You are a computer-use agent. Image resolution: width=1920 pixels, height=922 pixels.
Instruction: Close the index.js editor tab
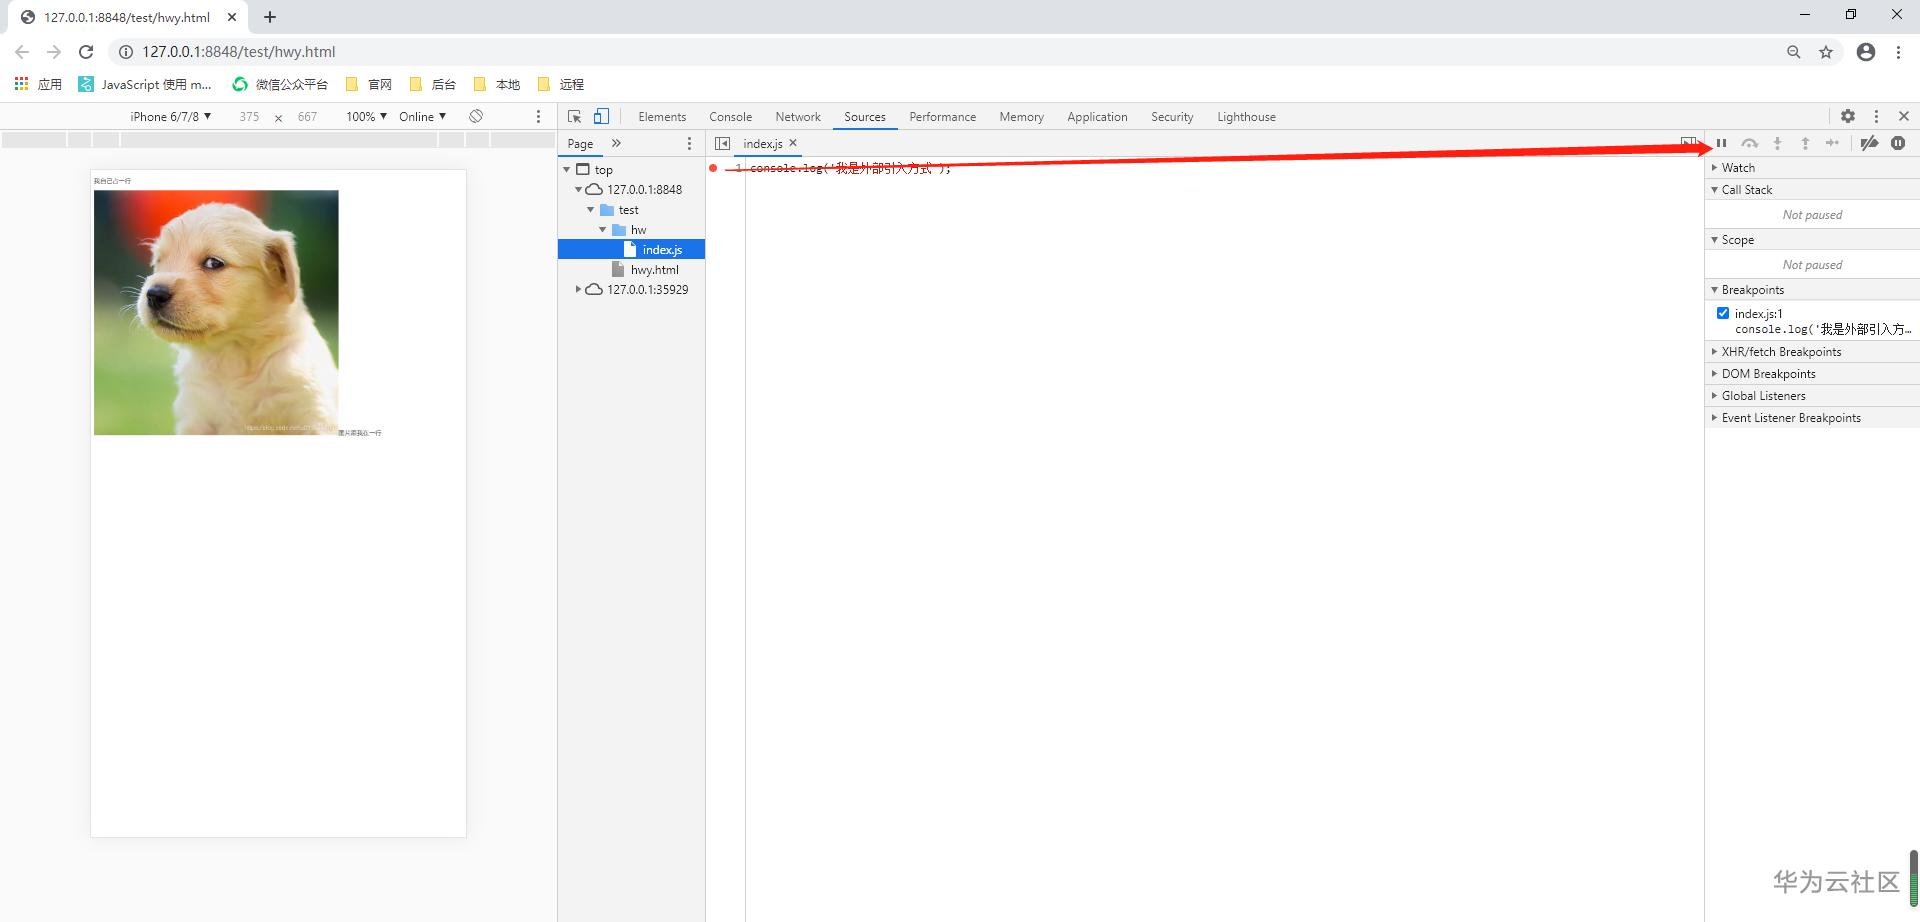pyautogui.click(x=793, y=143)
